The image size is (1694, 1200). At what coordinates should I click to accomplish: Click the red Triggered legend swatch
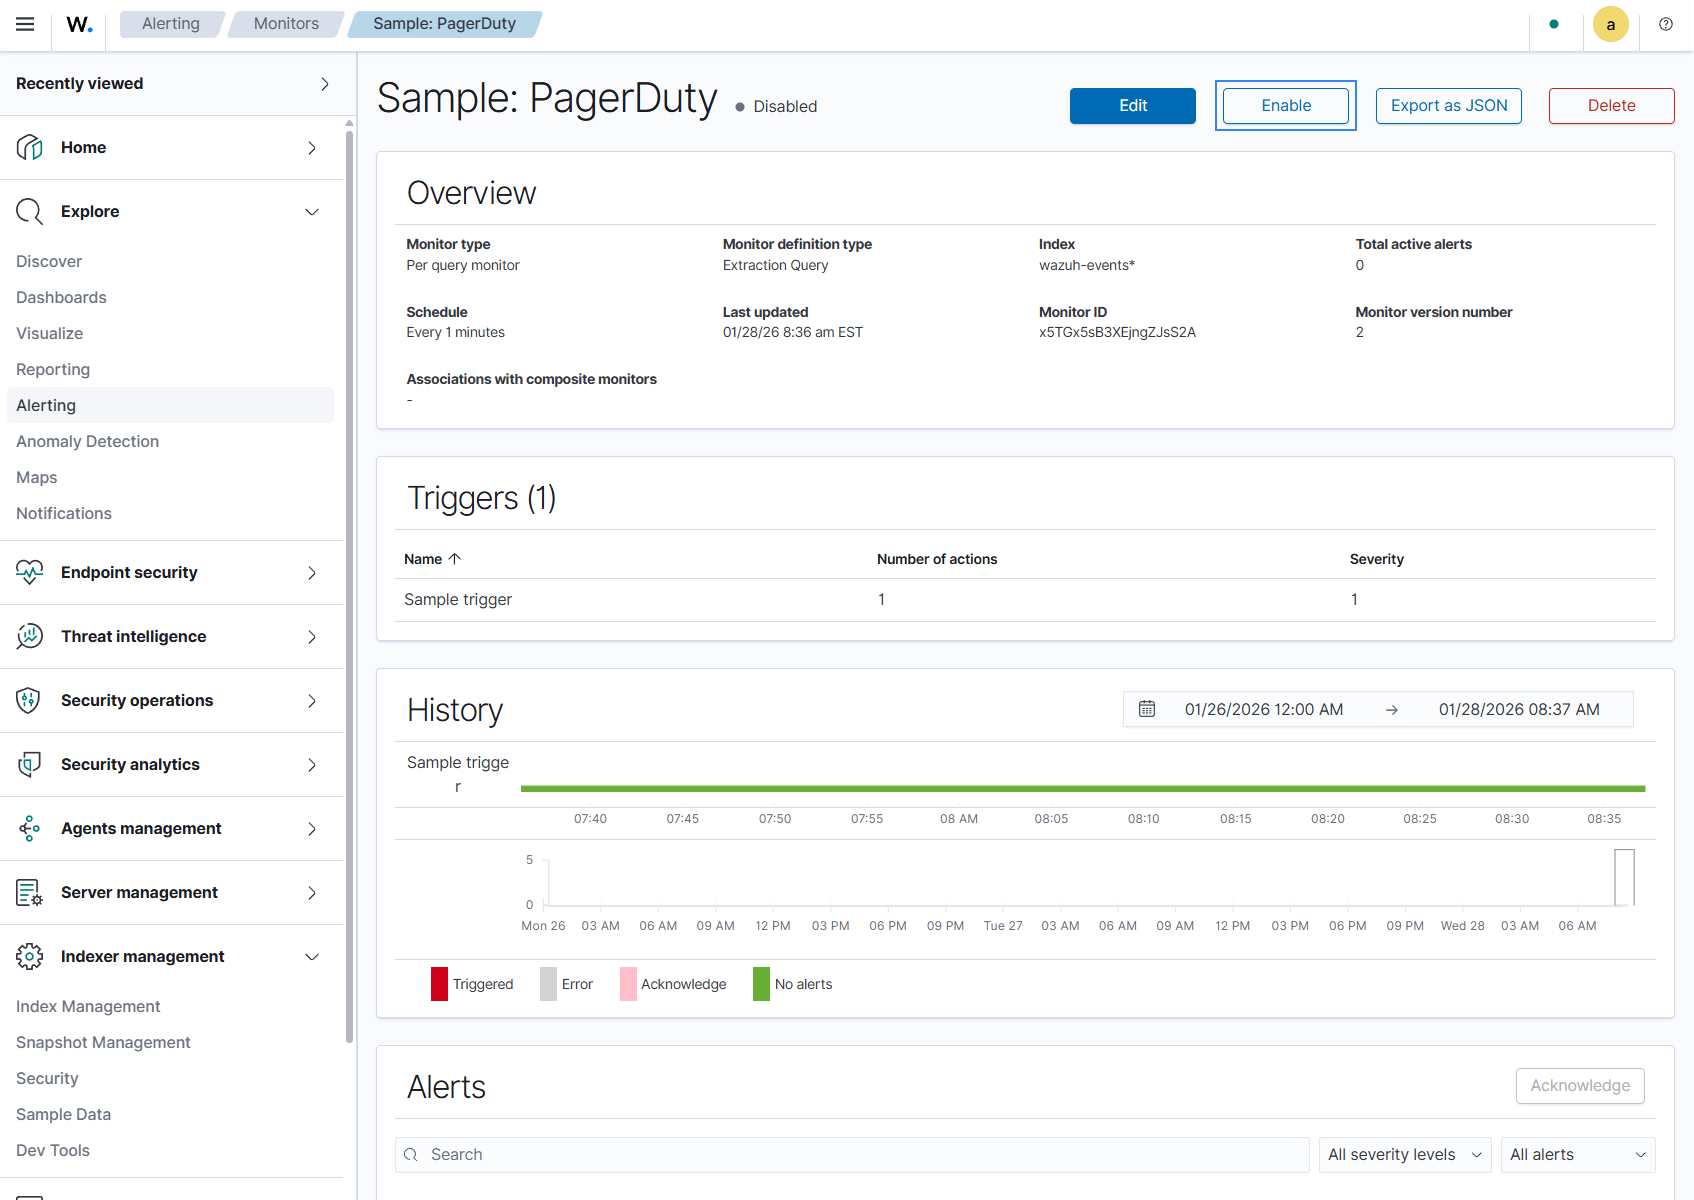pyautogui.click(x=440, y=984)
